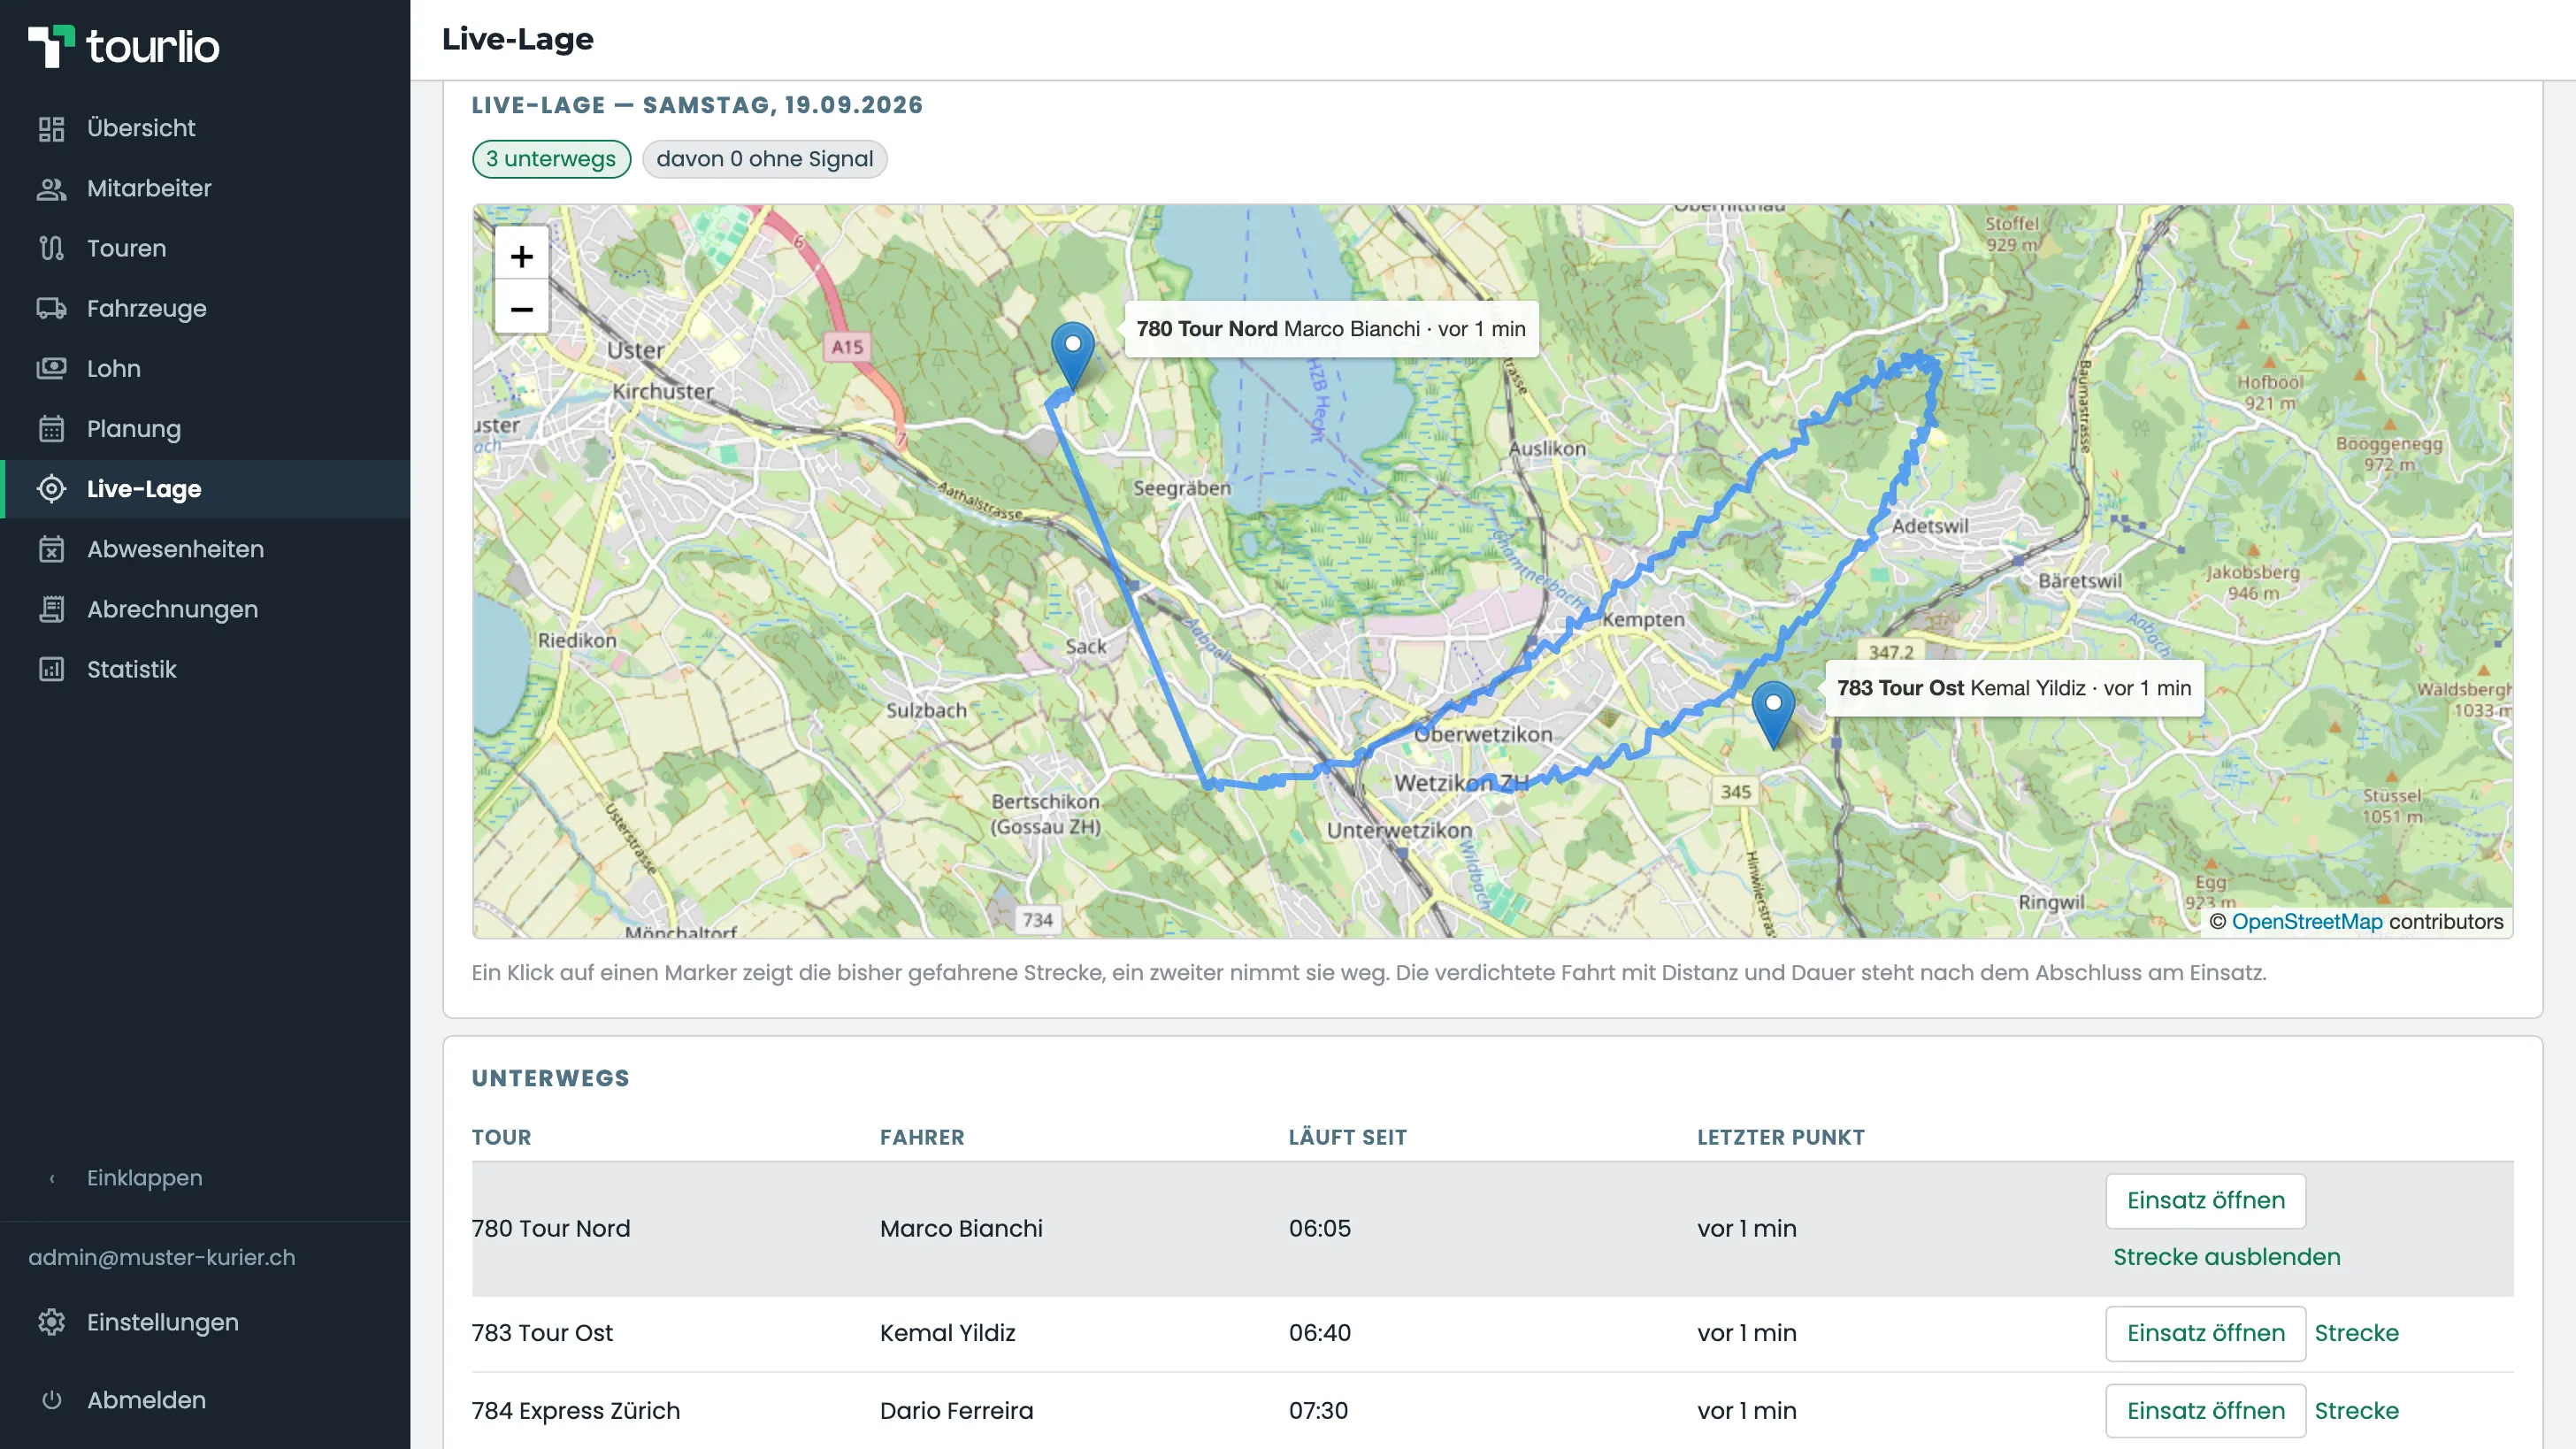Click the Abrechnungen receipt icon

(51, 609)
